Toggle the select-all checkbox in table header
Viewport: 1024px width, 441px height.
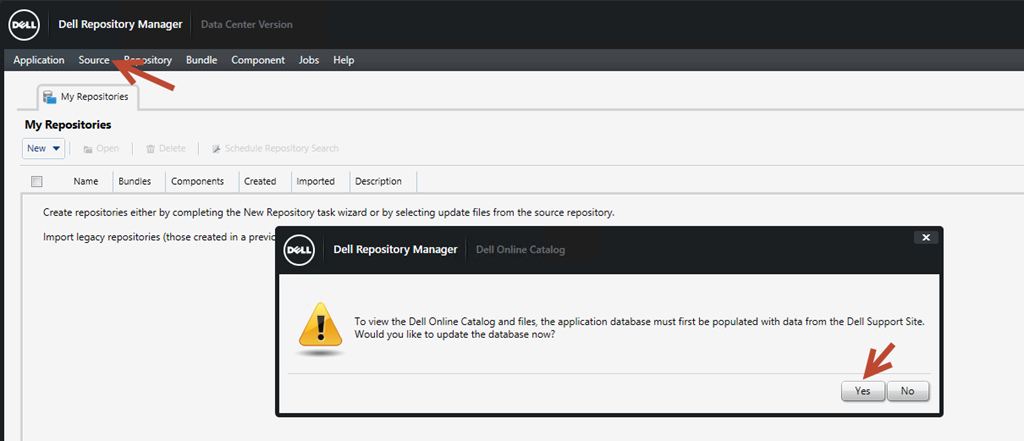pyautogui.click(x=37, y=182)
